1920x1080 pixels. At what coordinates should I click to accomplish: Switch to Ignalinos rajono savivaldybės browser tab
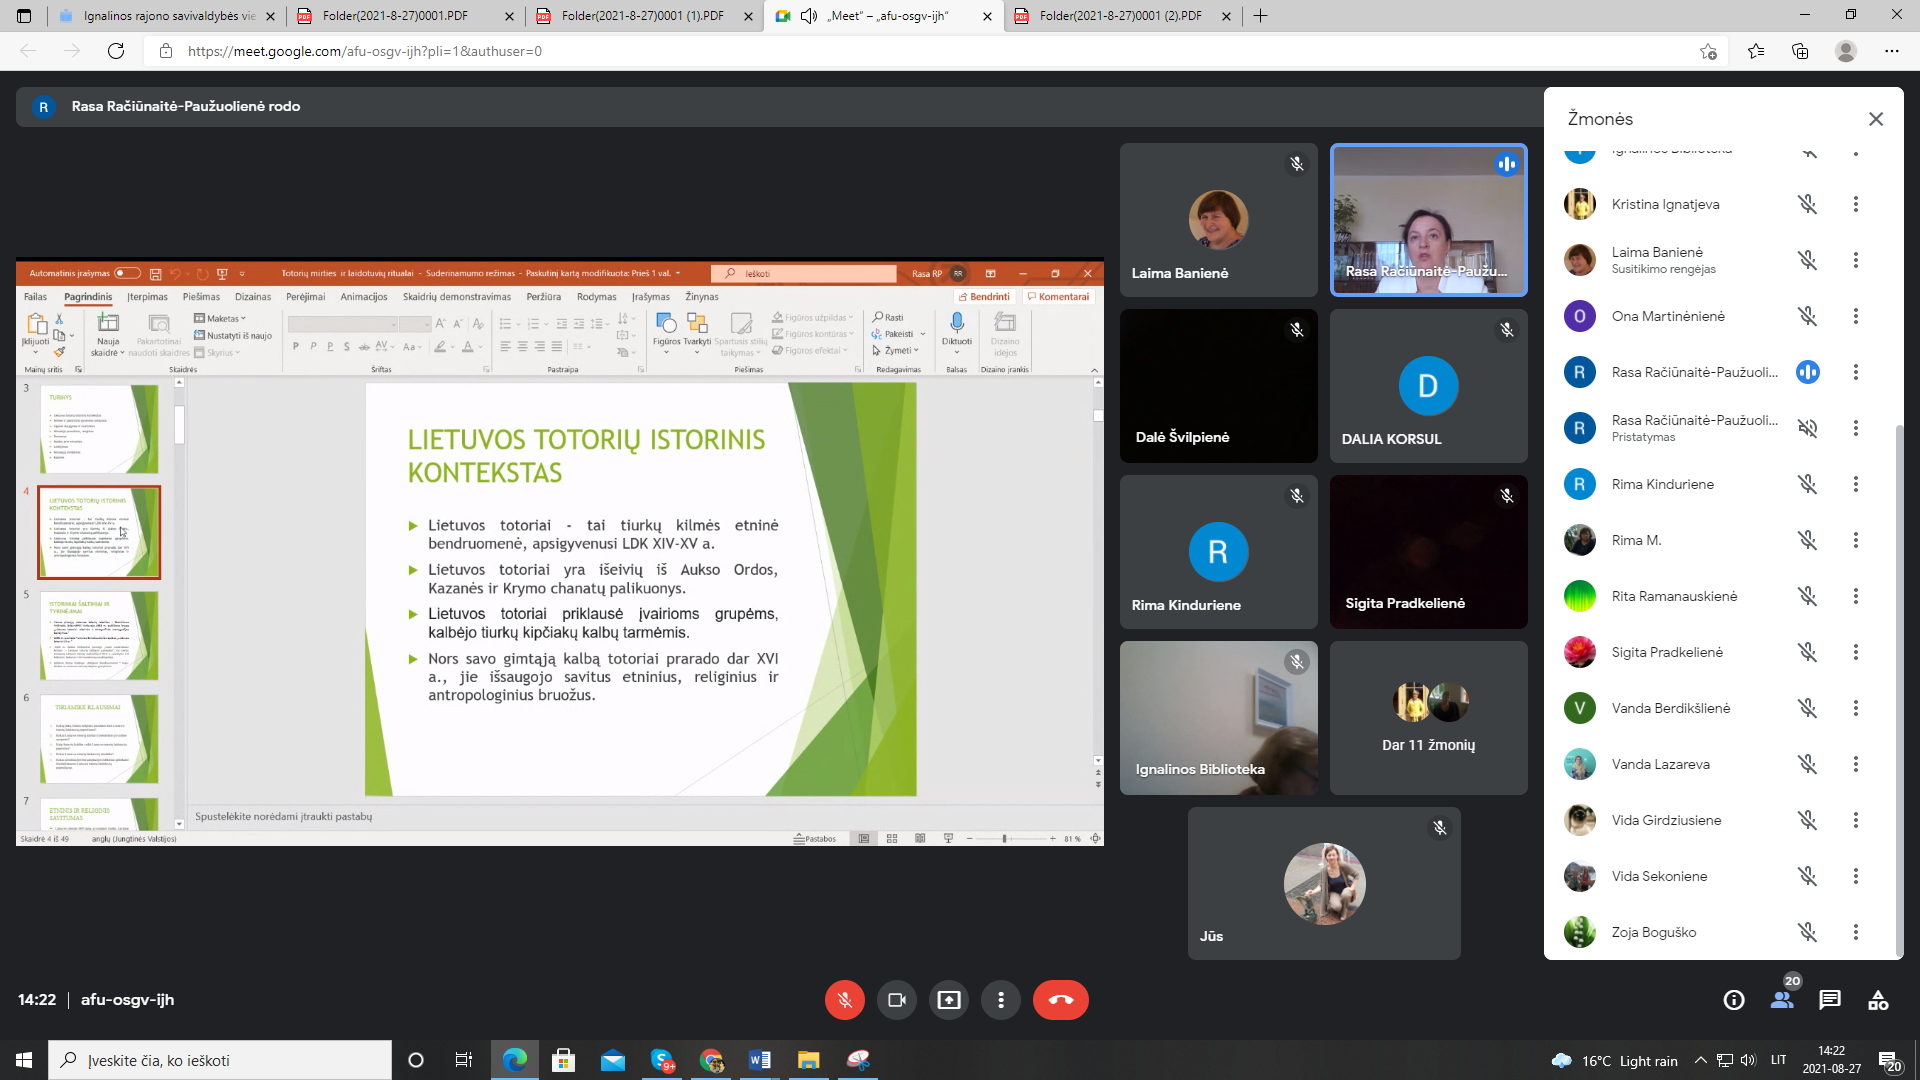tap(165, 16)
